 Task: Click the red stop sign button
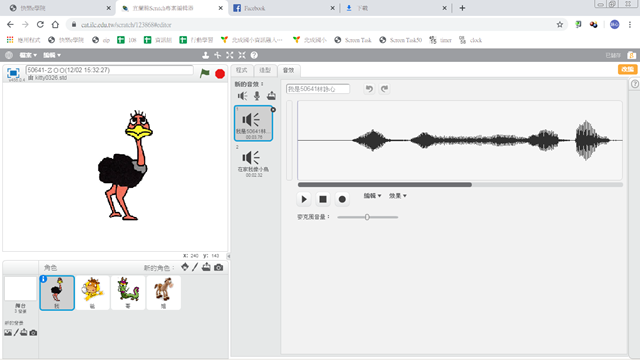coord(220,74)
